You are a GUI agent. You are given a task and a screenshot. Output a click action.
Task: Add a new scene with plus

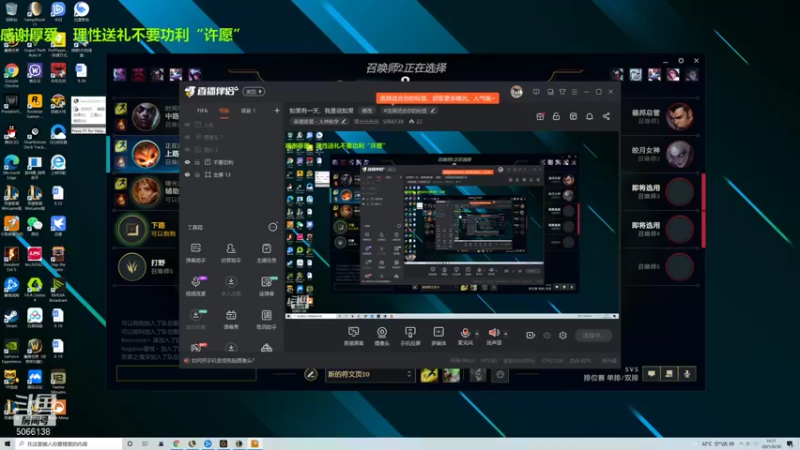pos(277,110)
